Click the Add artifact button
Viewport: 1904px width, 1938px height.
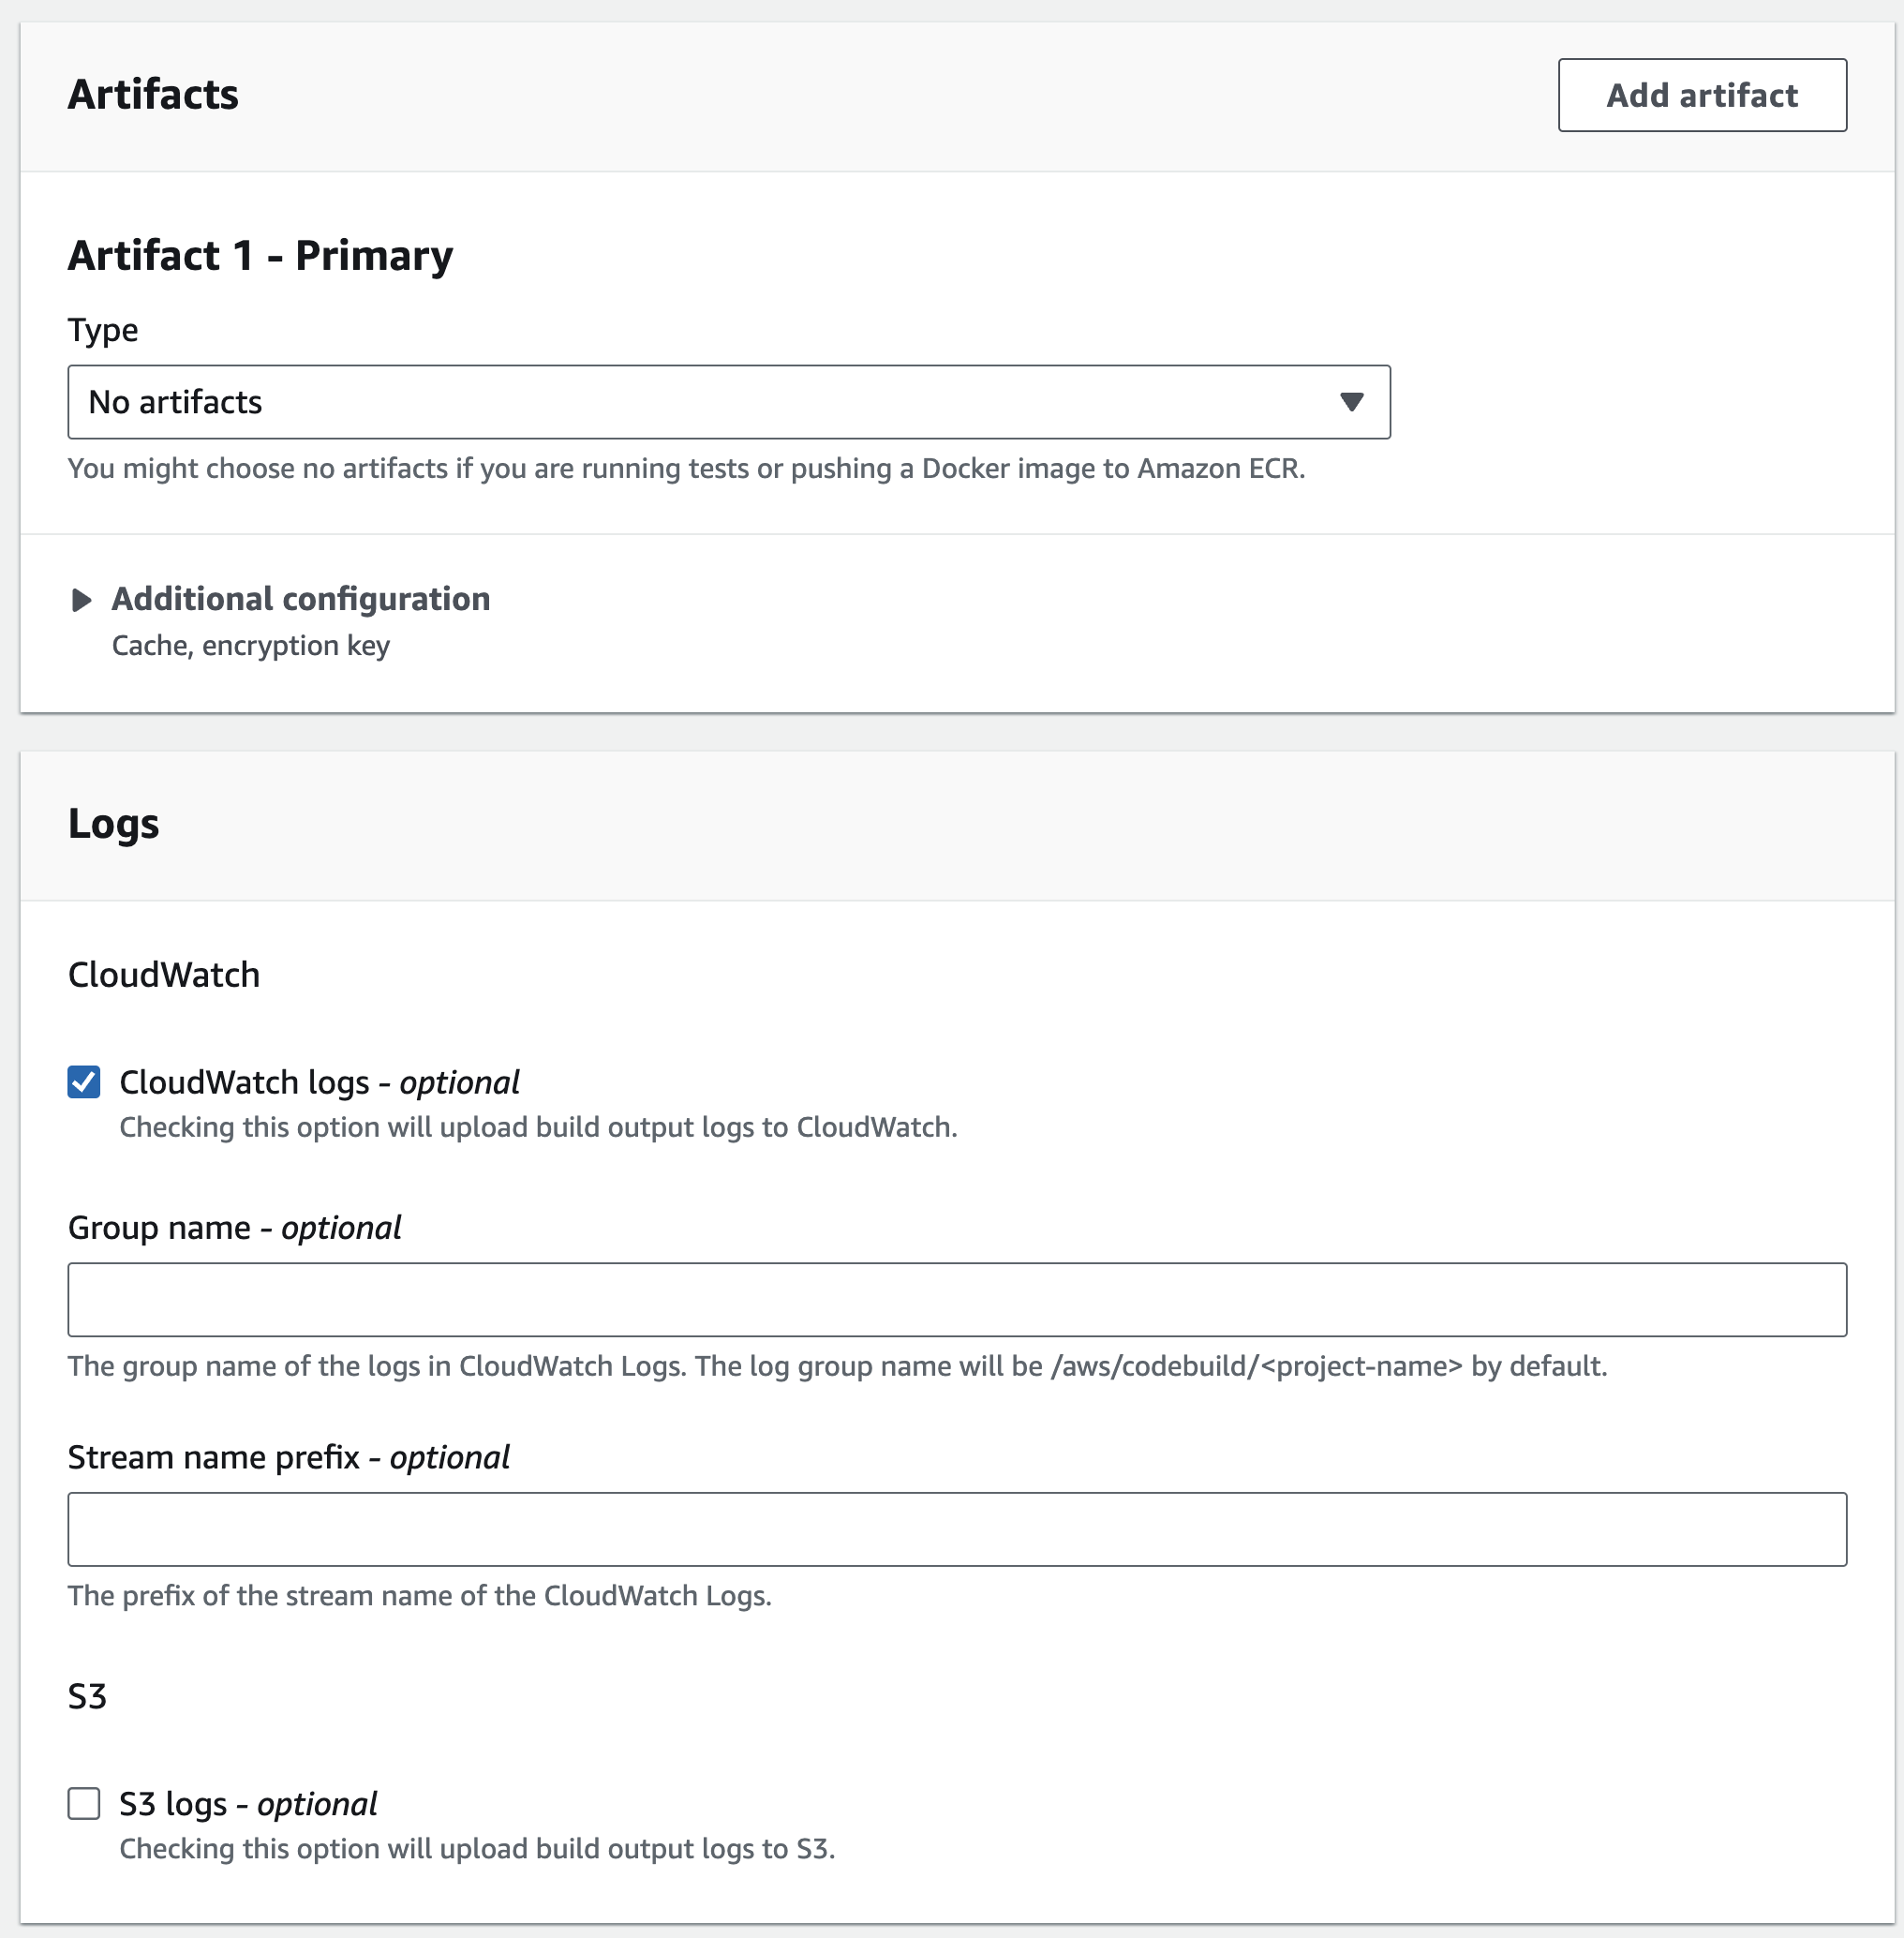1701,95
